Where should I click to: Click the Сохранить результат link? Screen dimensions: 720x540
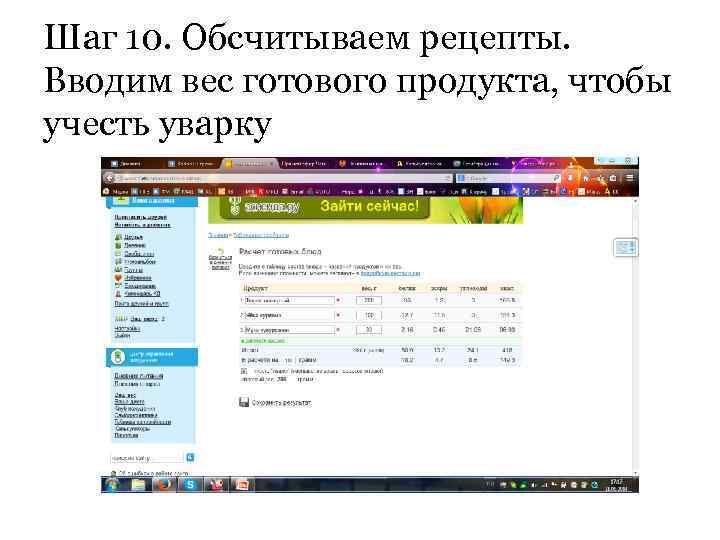click(x=281, y=403)
